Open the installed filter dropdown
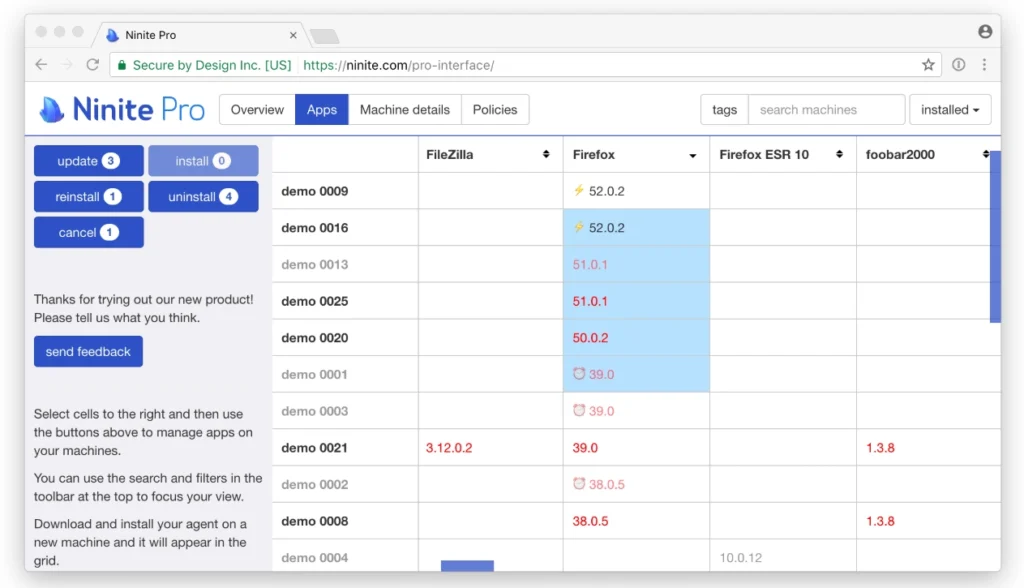This screenshot has width=1024, height=588. tap(949, 109)
